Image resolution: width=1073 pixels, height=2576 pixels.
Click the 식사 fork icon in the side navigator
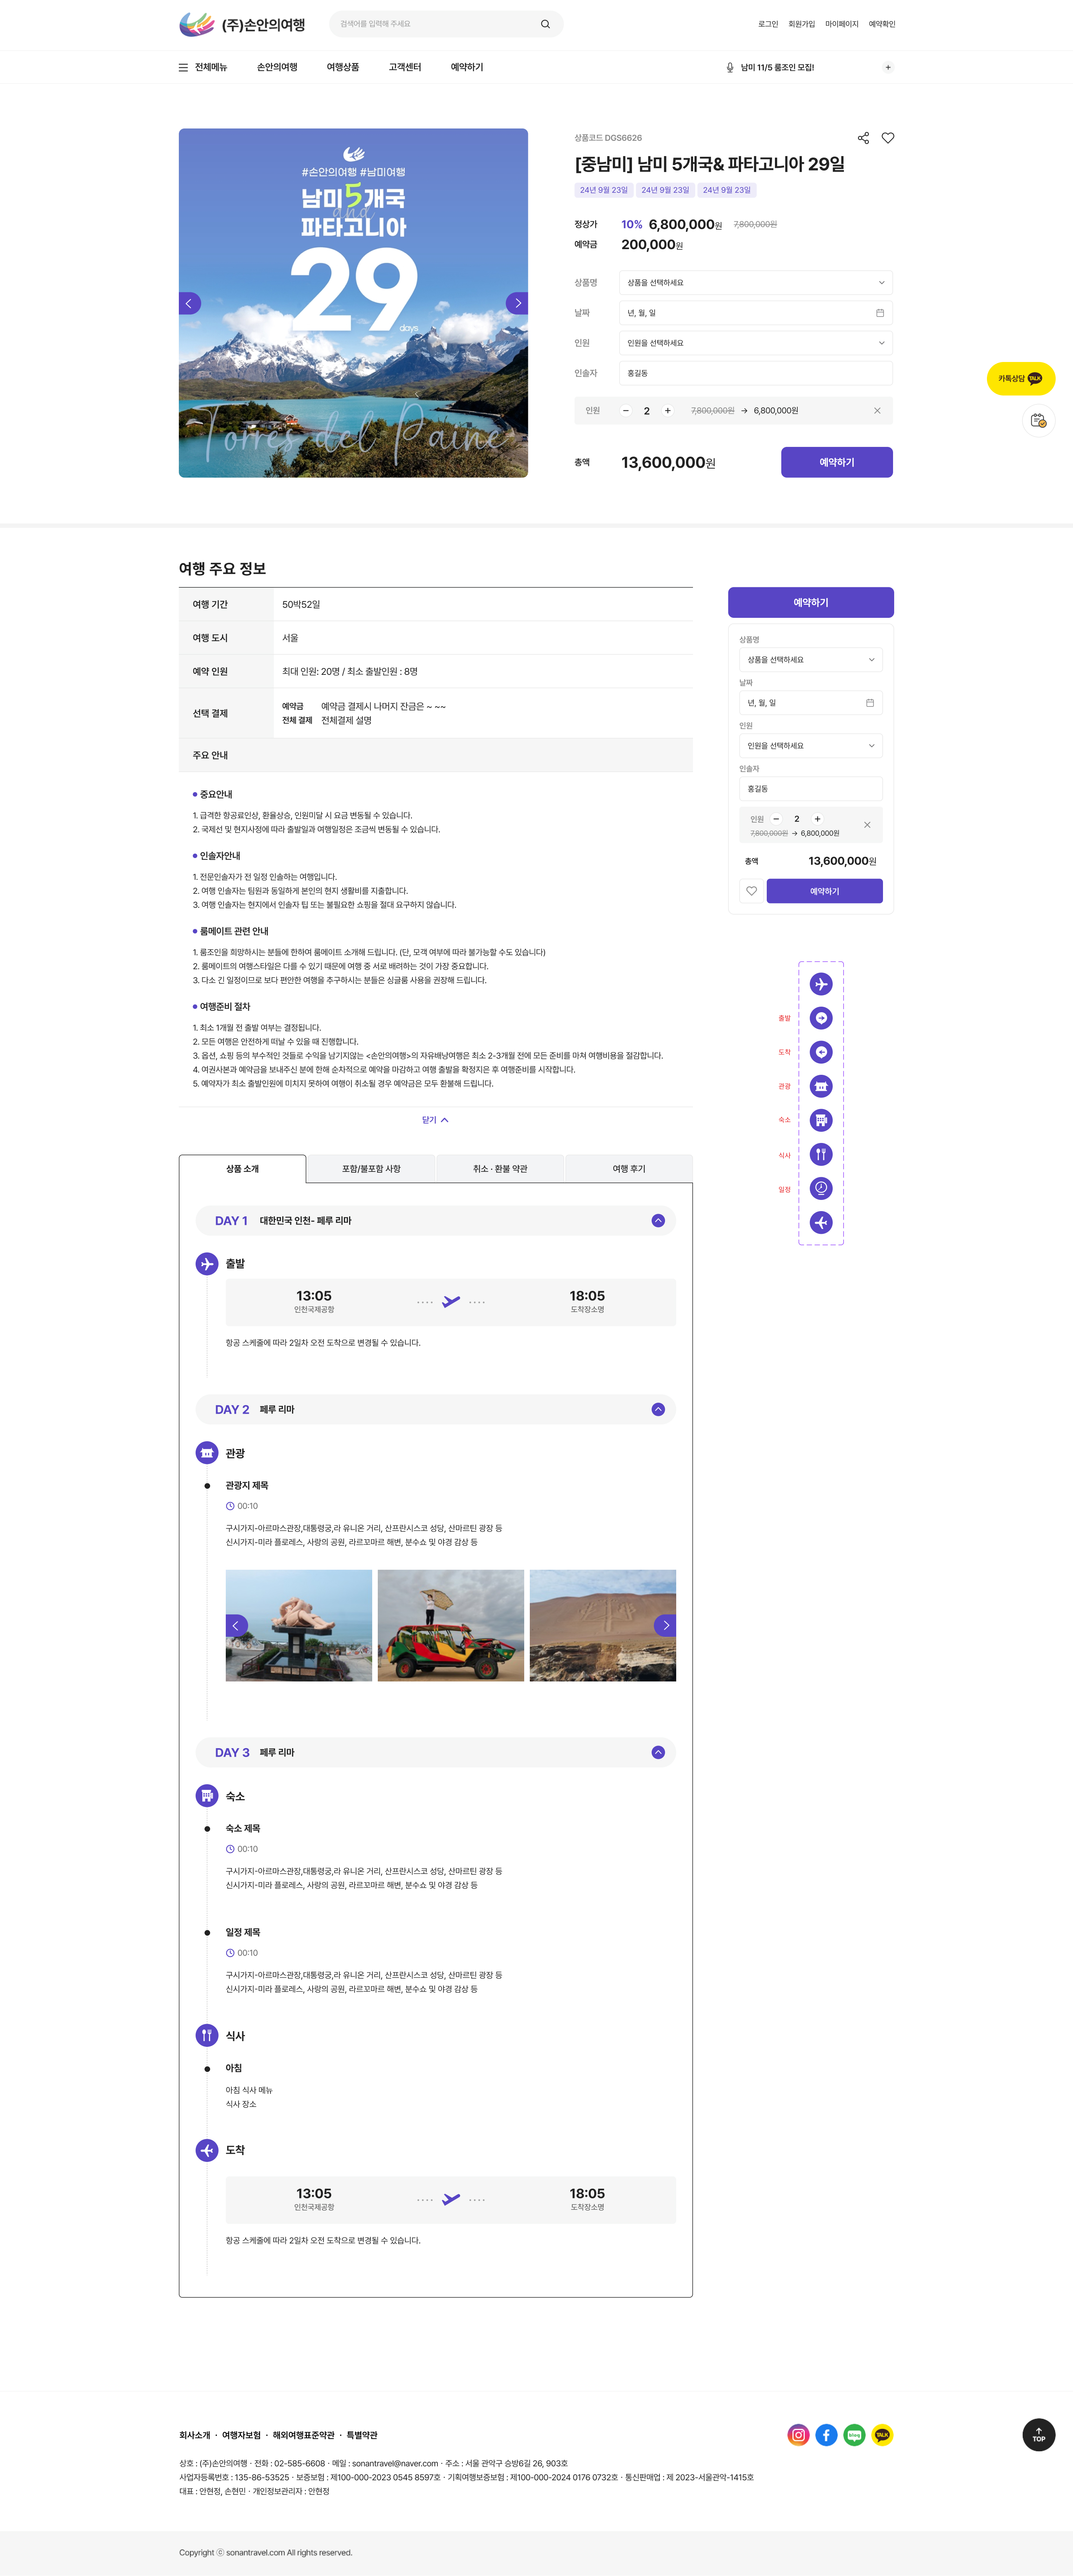coord(821,1155)
